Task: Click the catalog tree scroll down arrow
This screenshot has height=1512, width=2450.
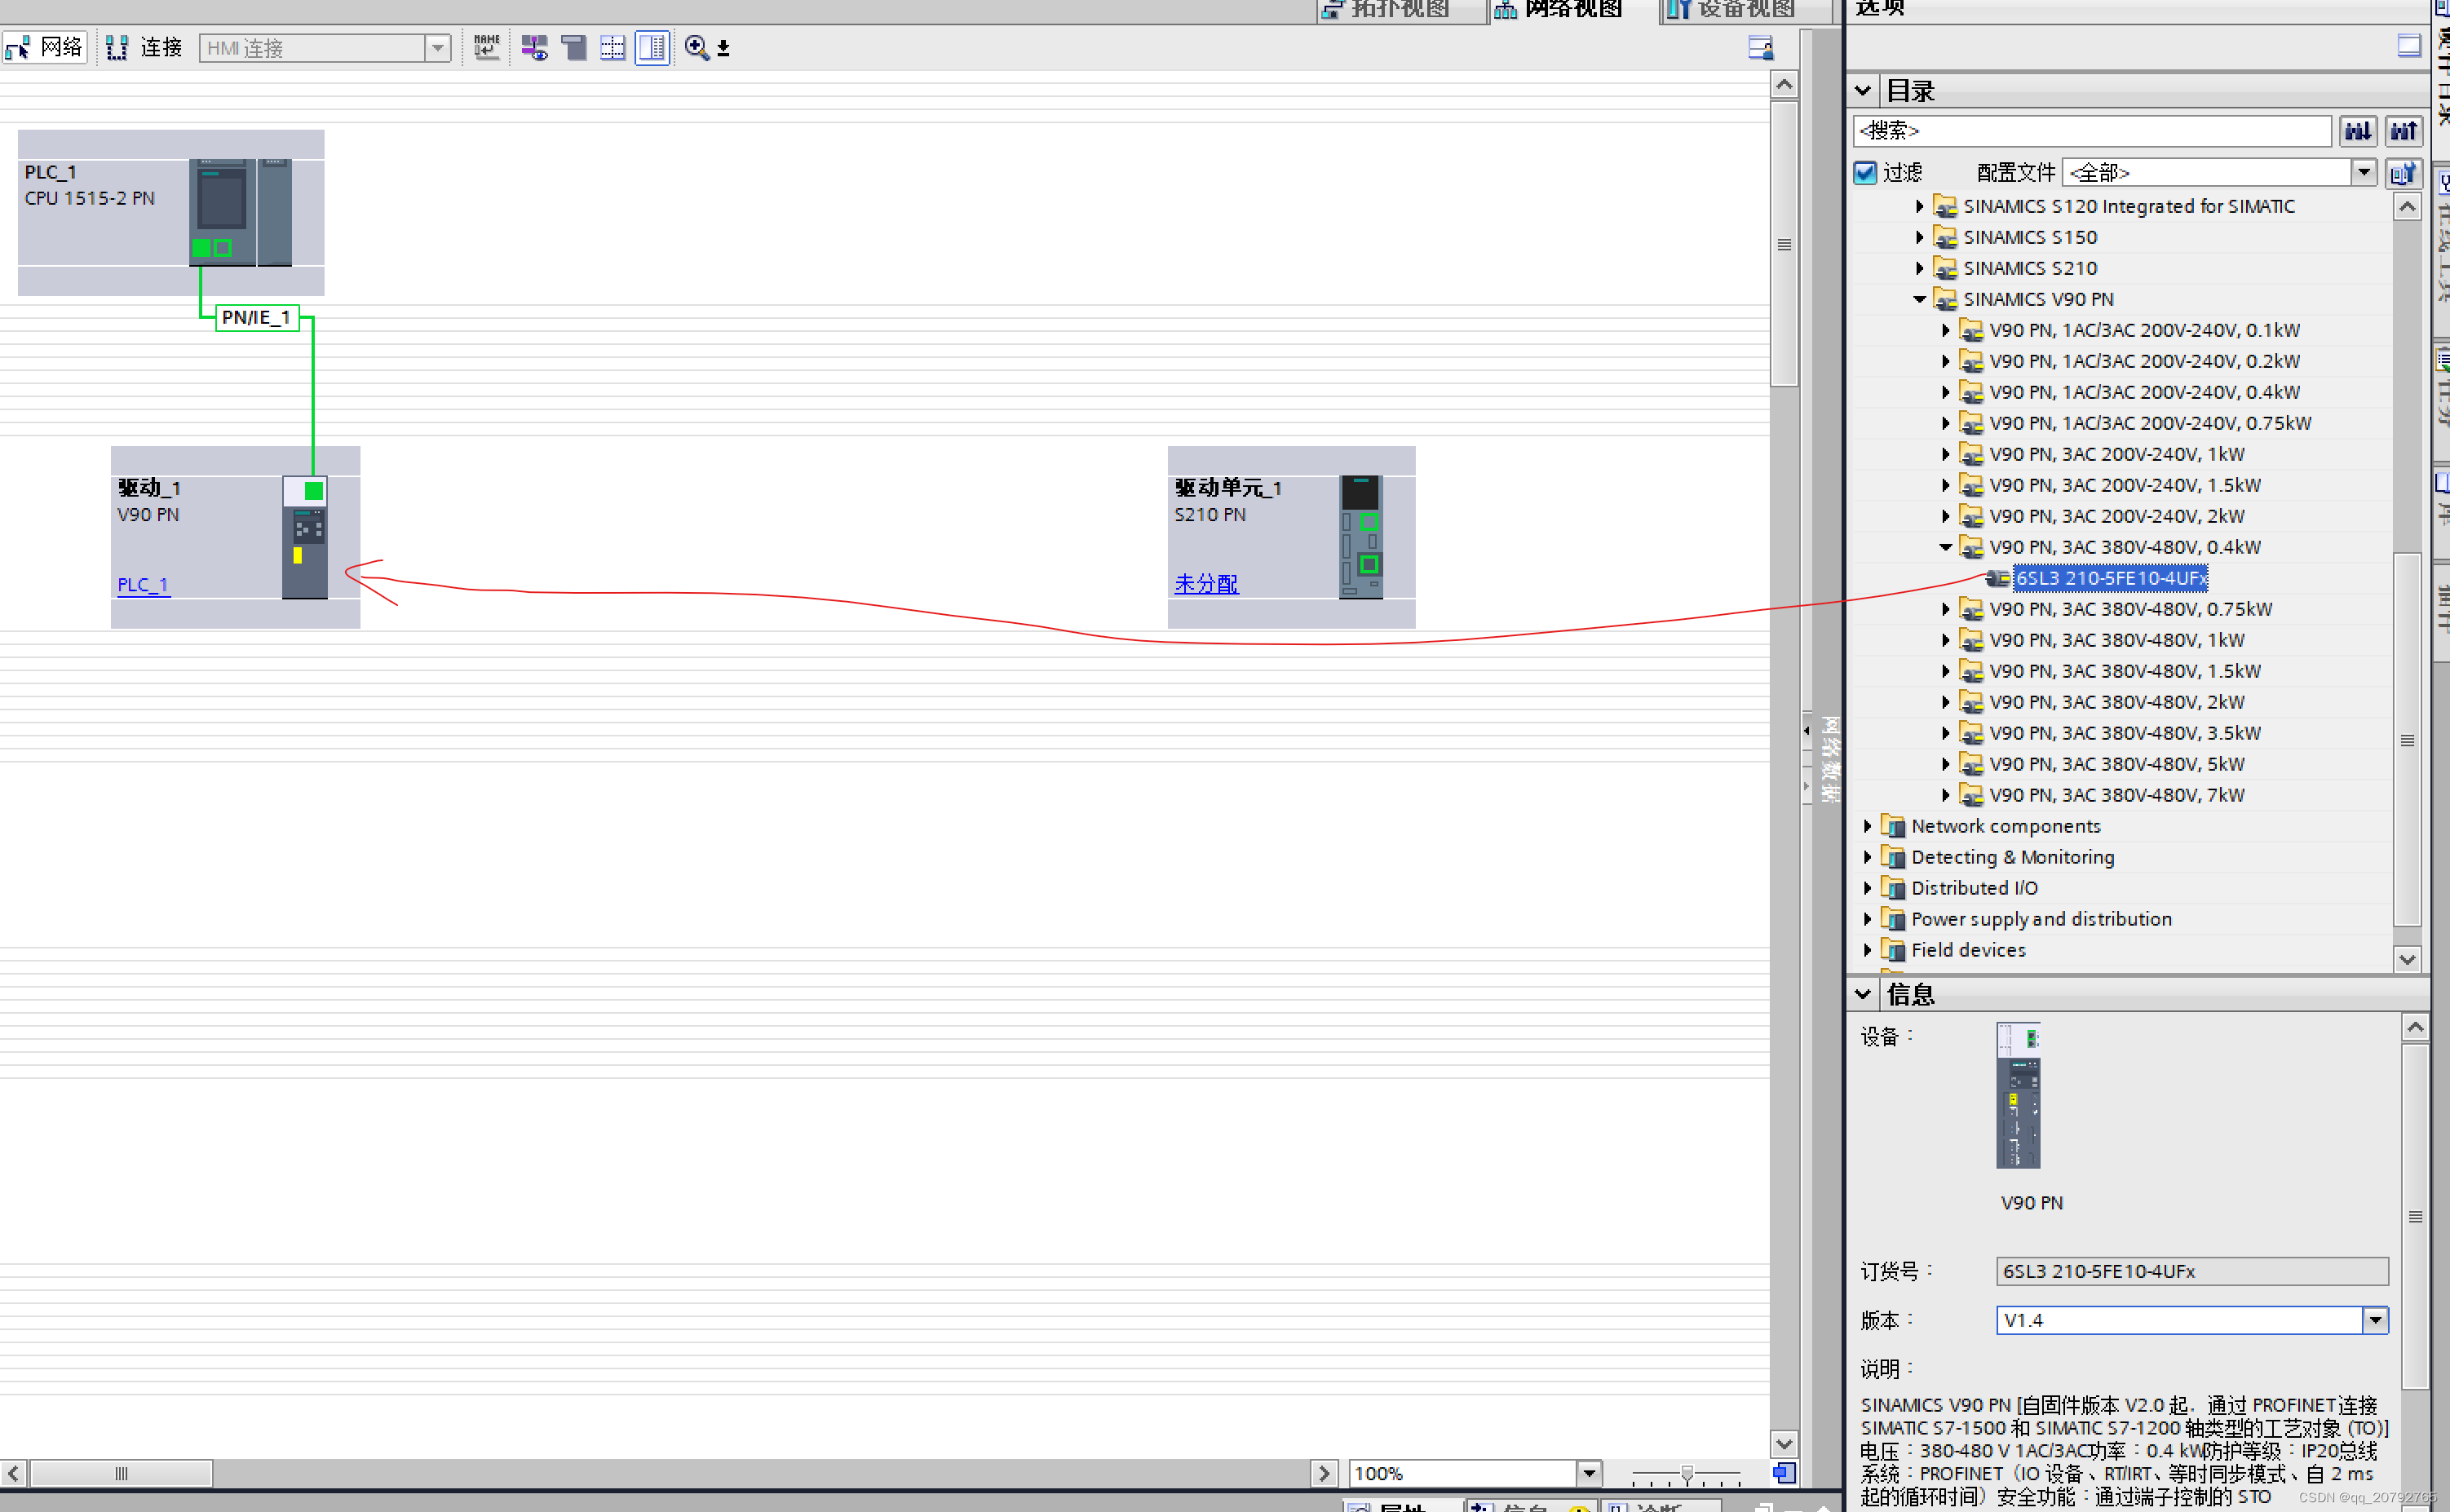Action: (x=2407, y=959)
